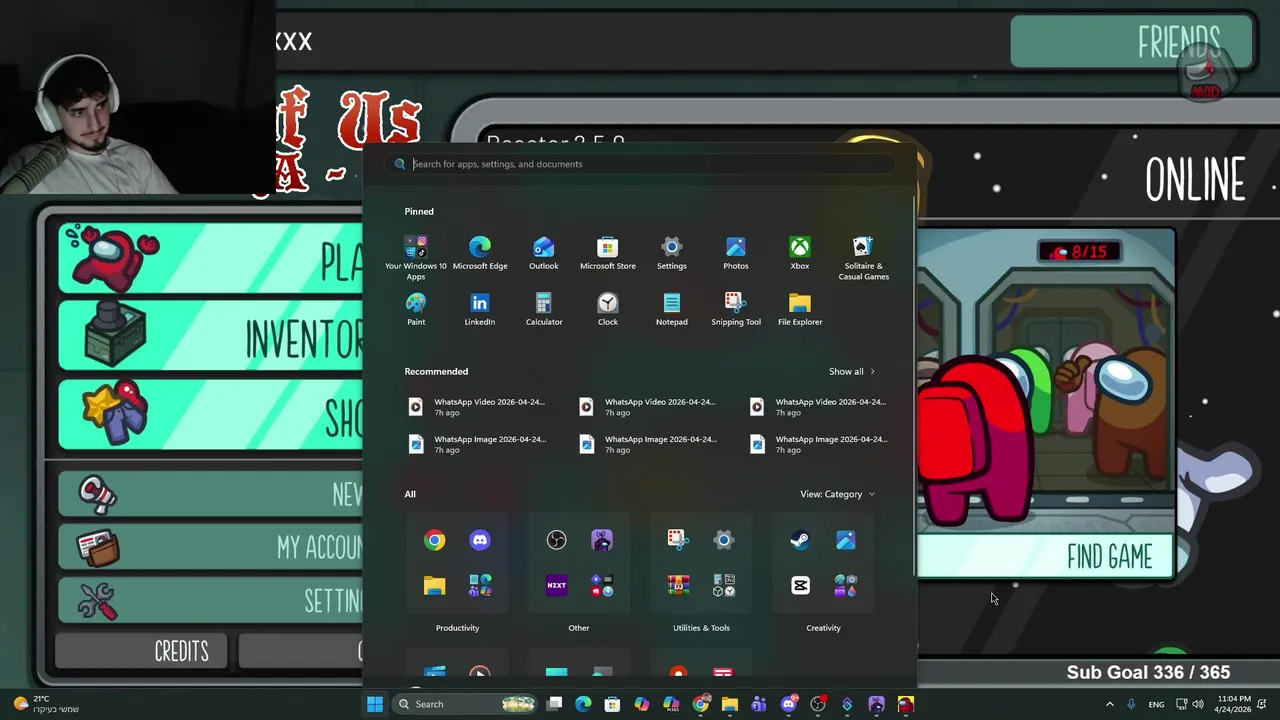Launch Microsoft Edge from Pinned apps

(x=480, y=253)
